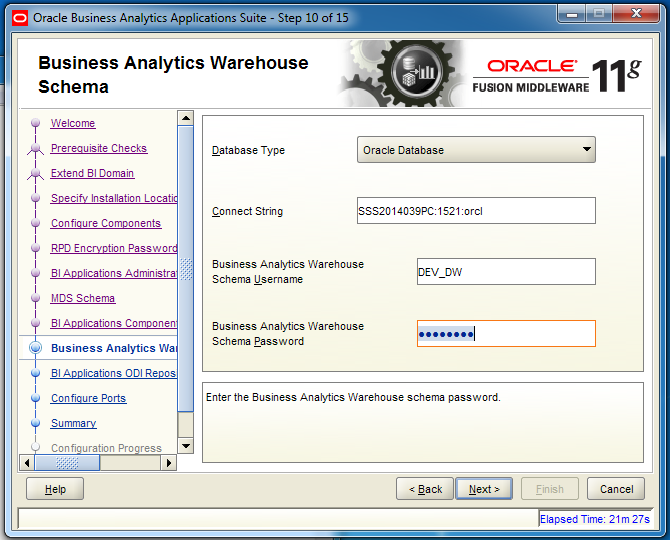Focus the Schema Password field
The height and width of the screenshot is (540, 670).
coord(506,333)
